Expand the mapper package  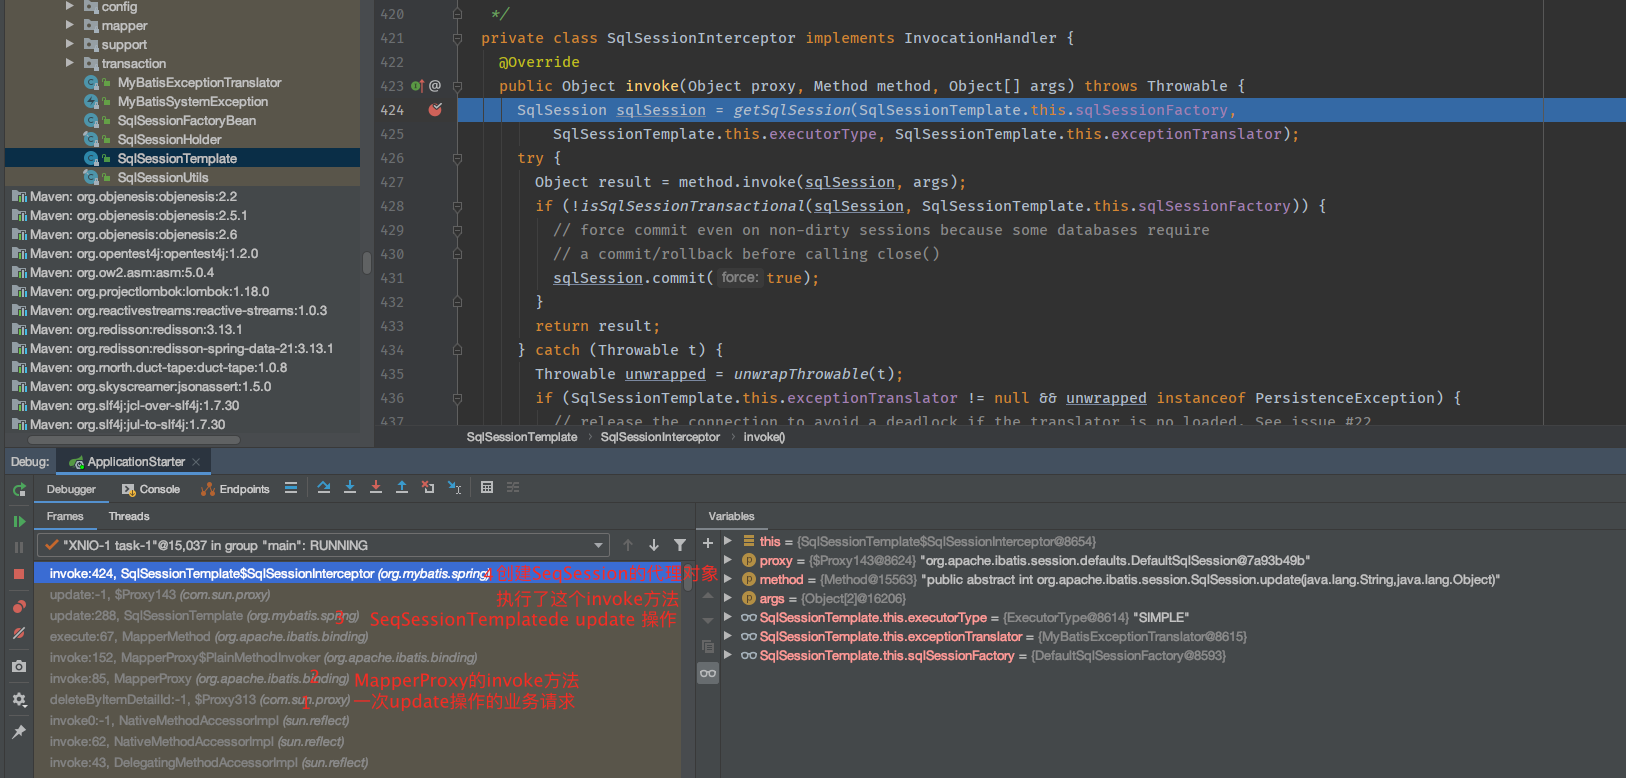(x=70, y=25)
